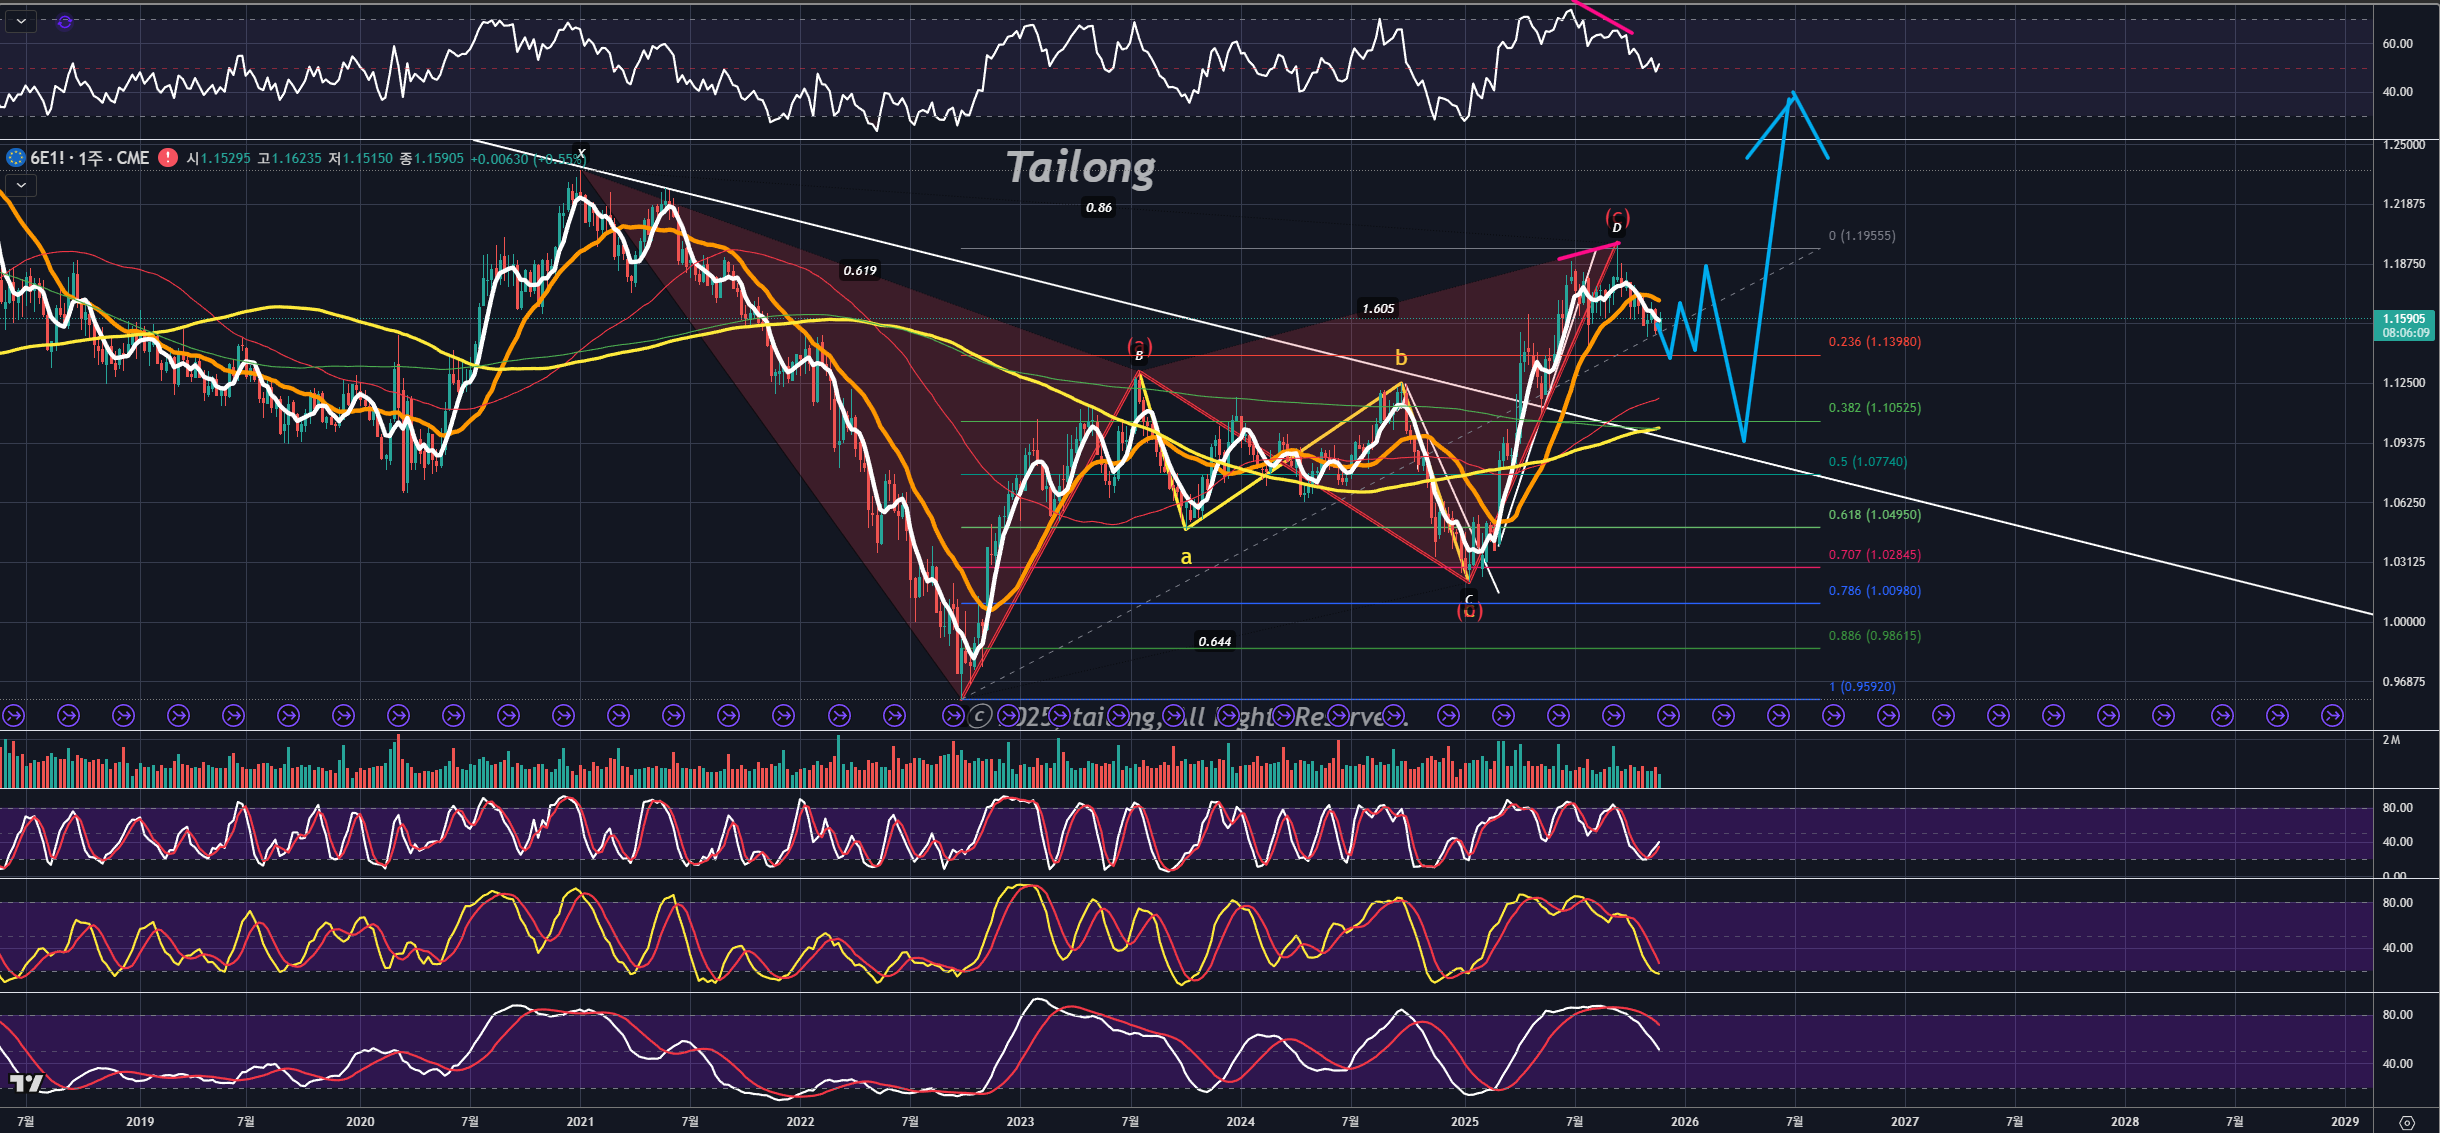Click the 0.236 (1.13980) Fibonacci level label
The image size is (2440, 1133).
(1874, 342)
